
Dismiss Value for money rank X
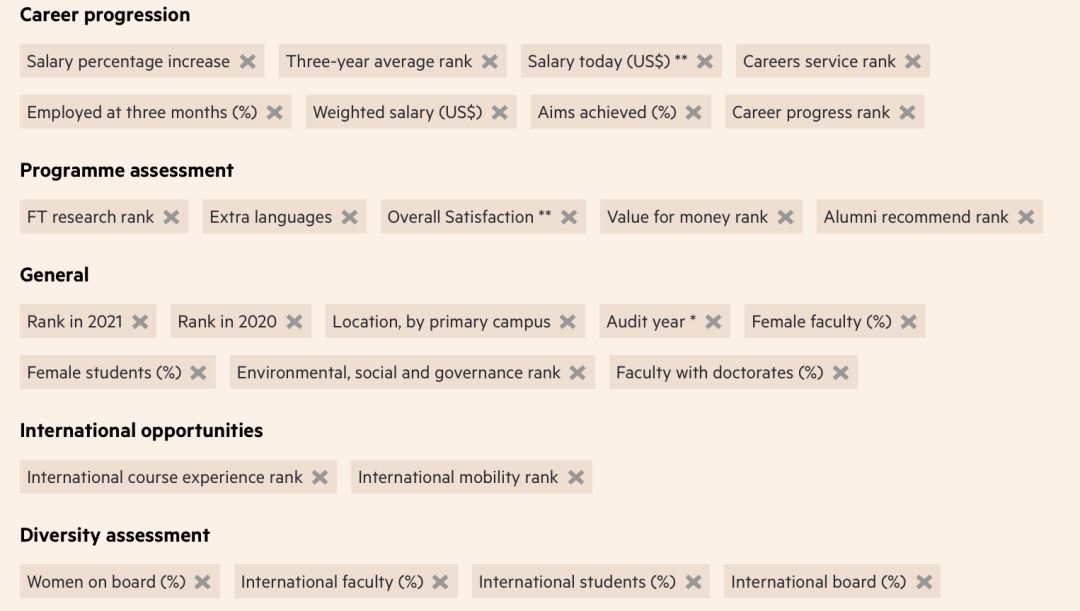pyautogui.click(x=785, y=217)
